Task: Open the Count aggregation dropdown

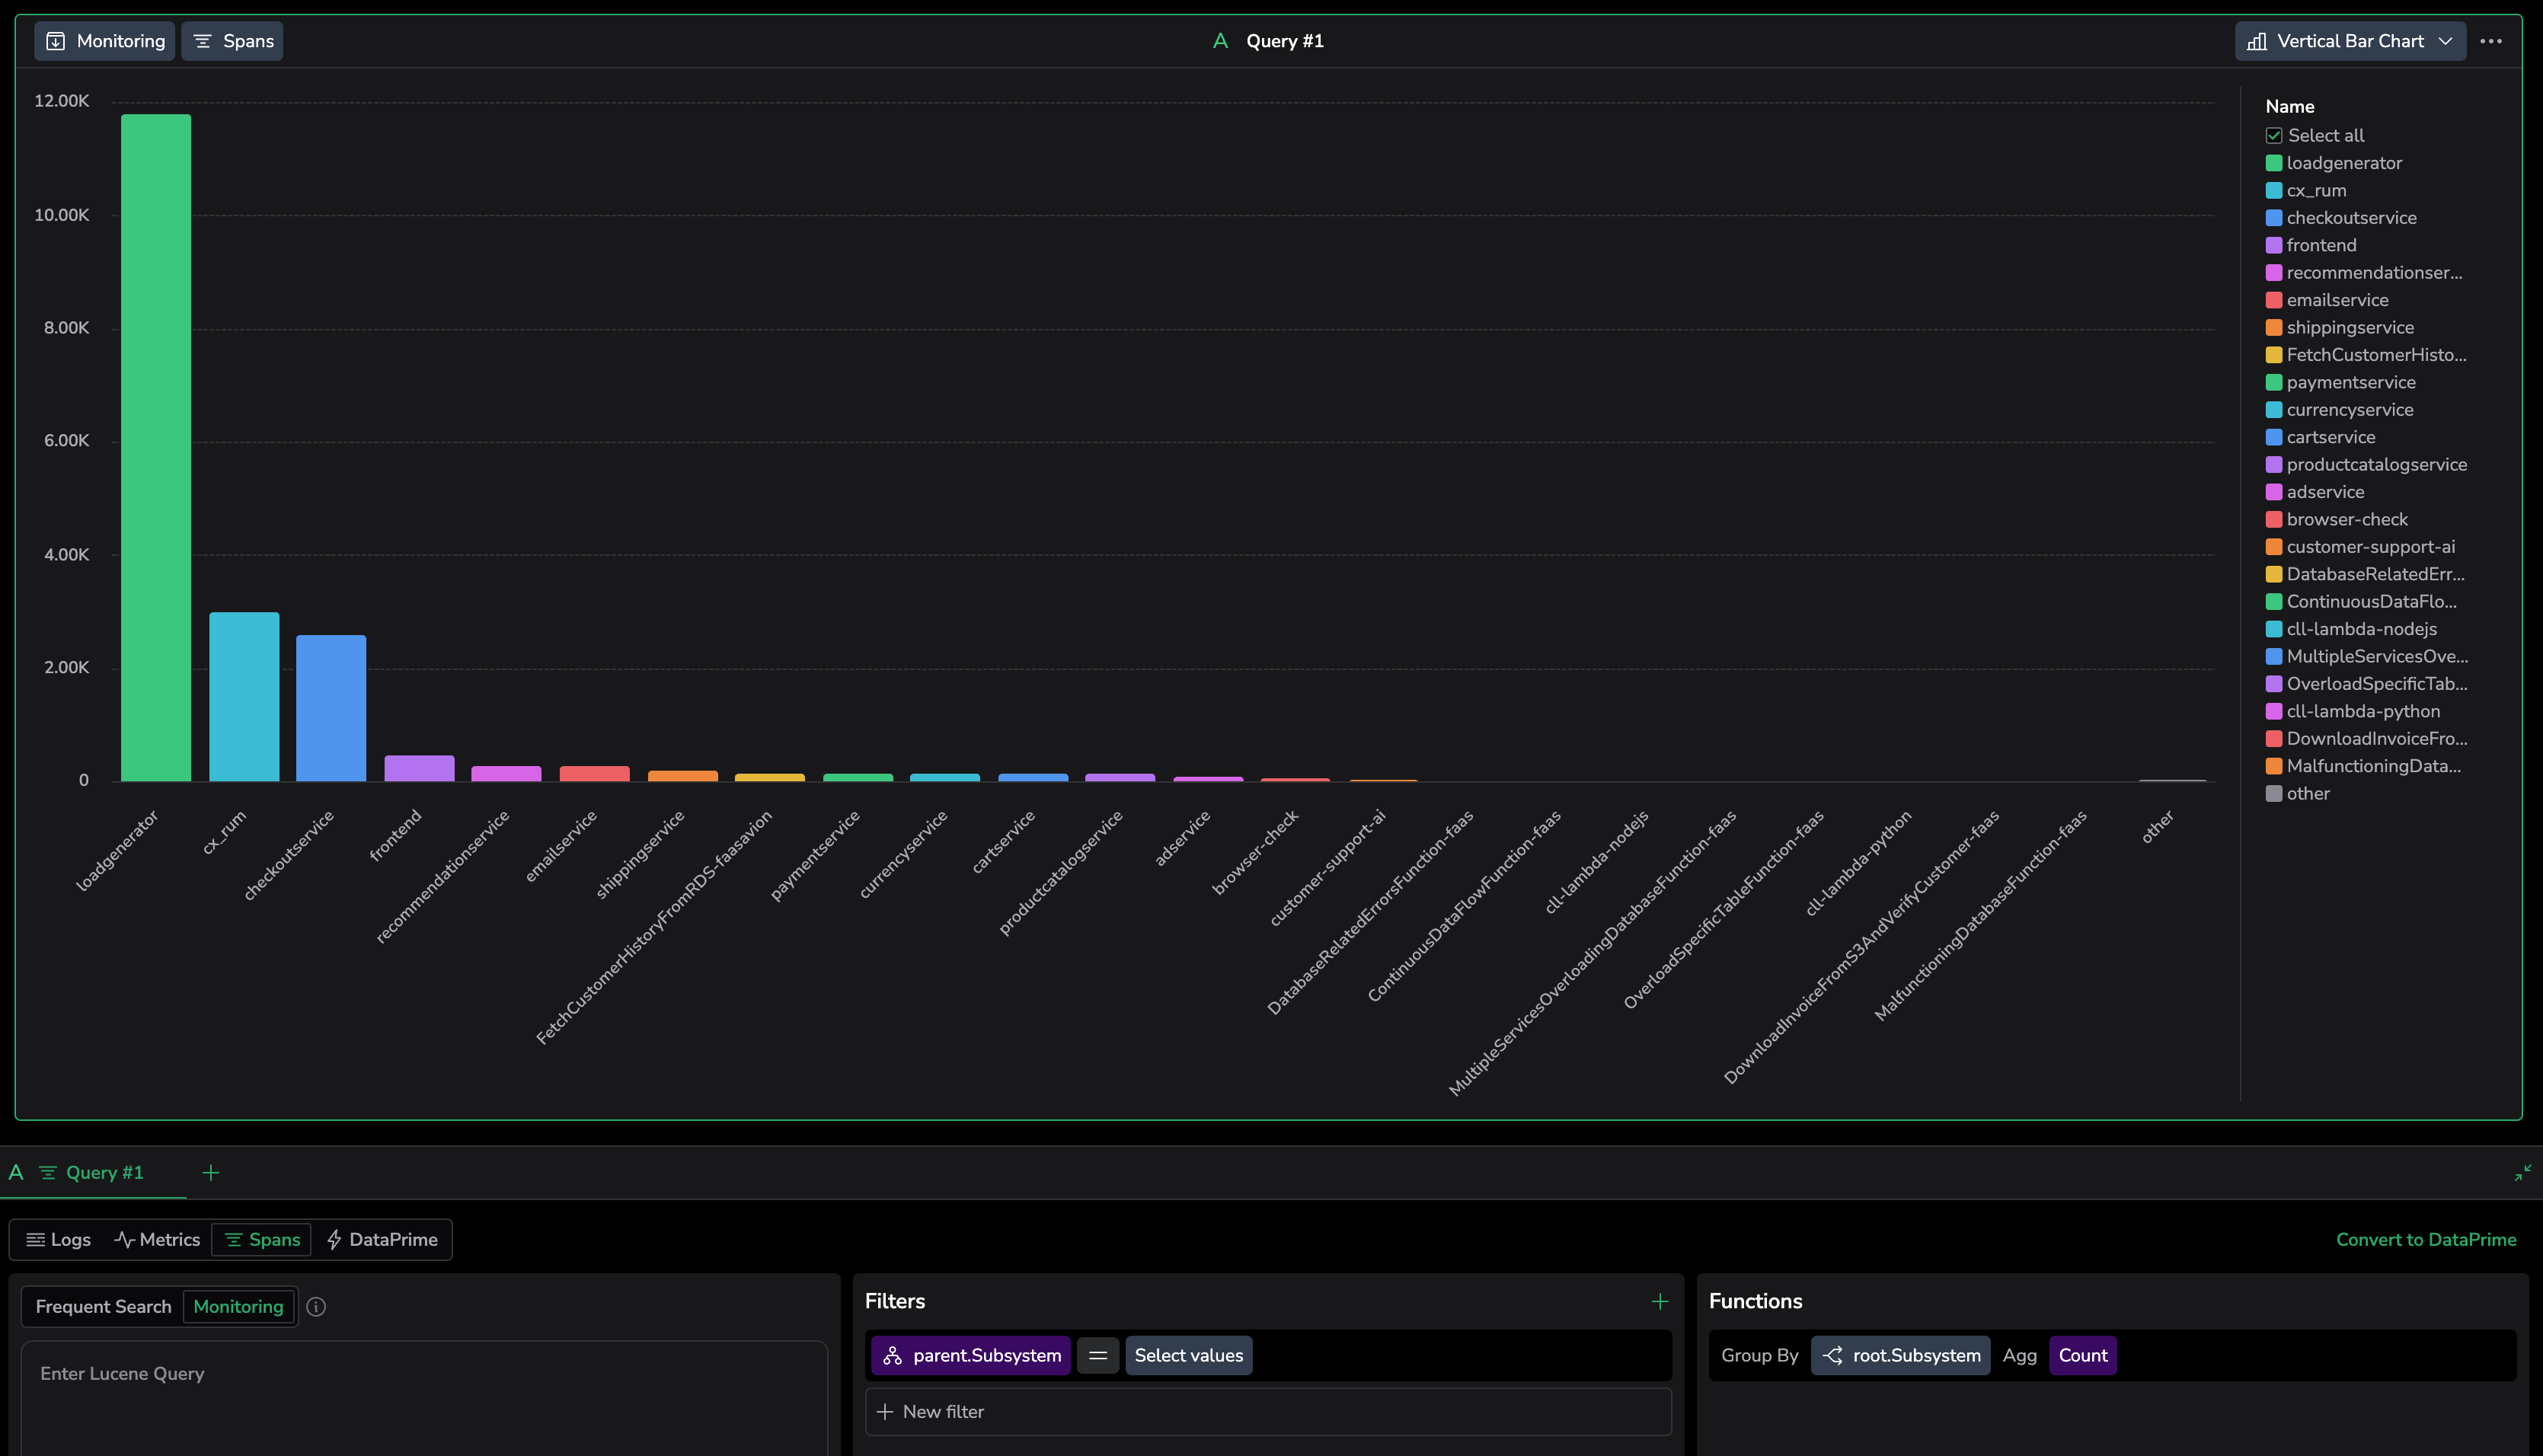Action: [x=2082, y=1356]
